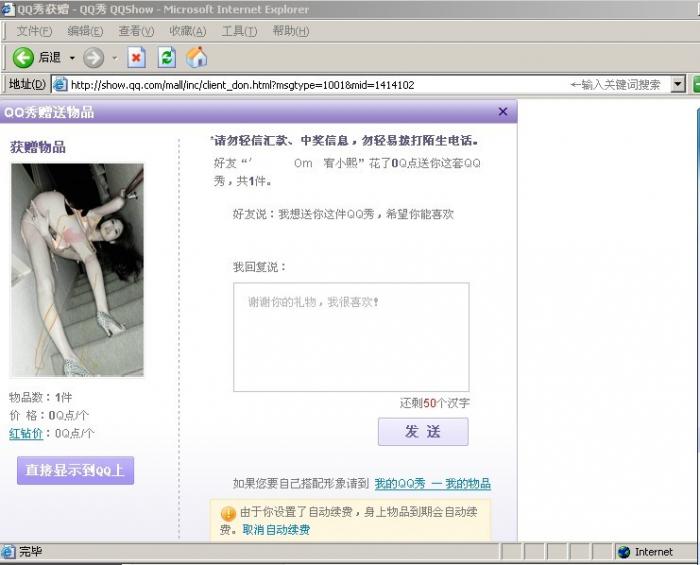Image resolution: width=700 pixels, height=565 pixels.
Task: Click the 取消自动续费 link
Action: (276, 530)
